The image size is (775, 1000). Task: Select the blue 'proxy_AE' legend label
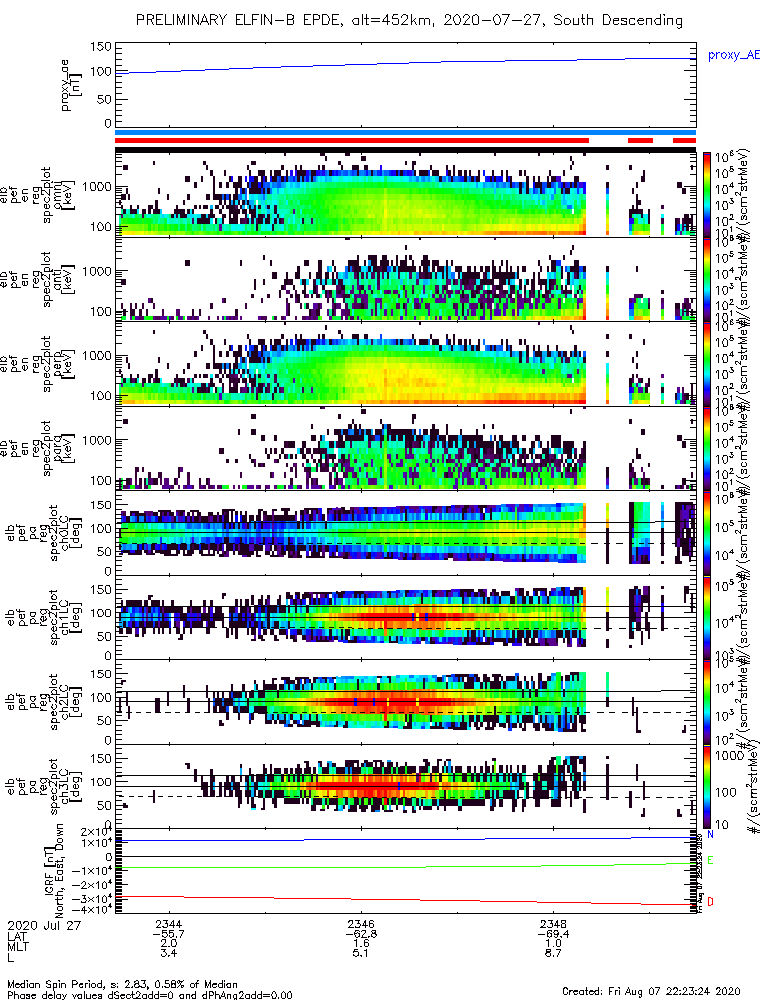click(734, 55)
